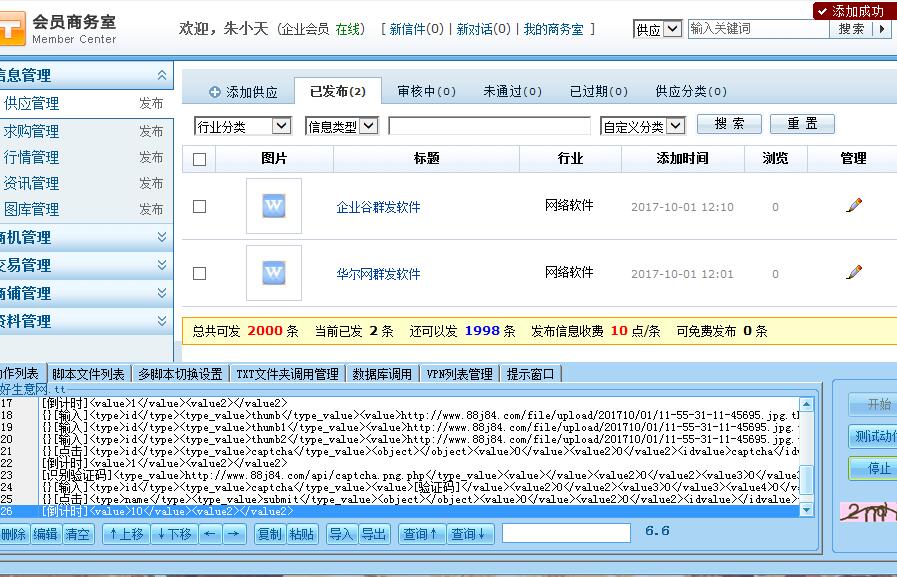Click the 重 置 reset button
The width and height of the screenshot is (897, 577).
[x=802, y=124]
